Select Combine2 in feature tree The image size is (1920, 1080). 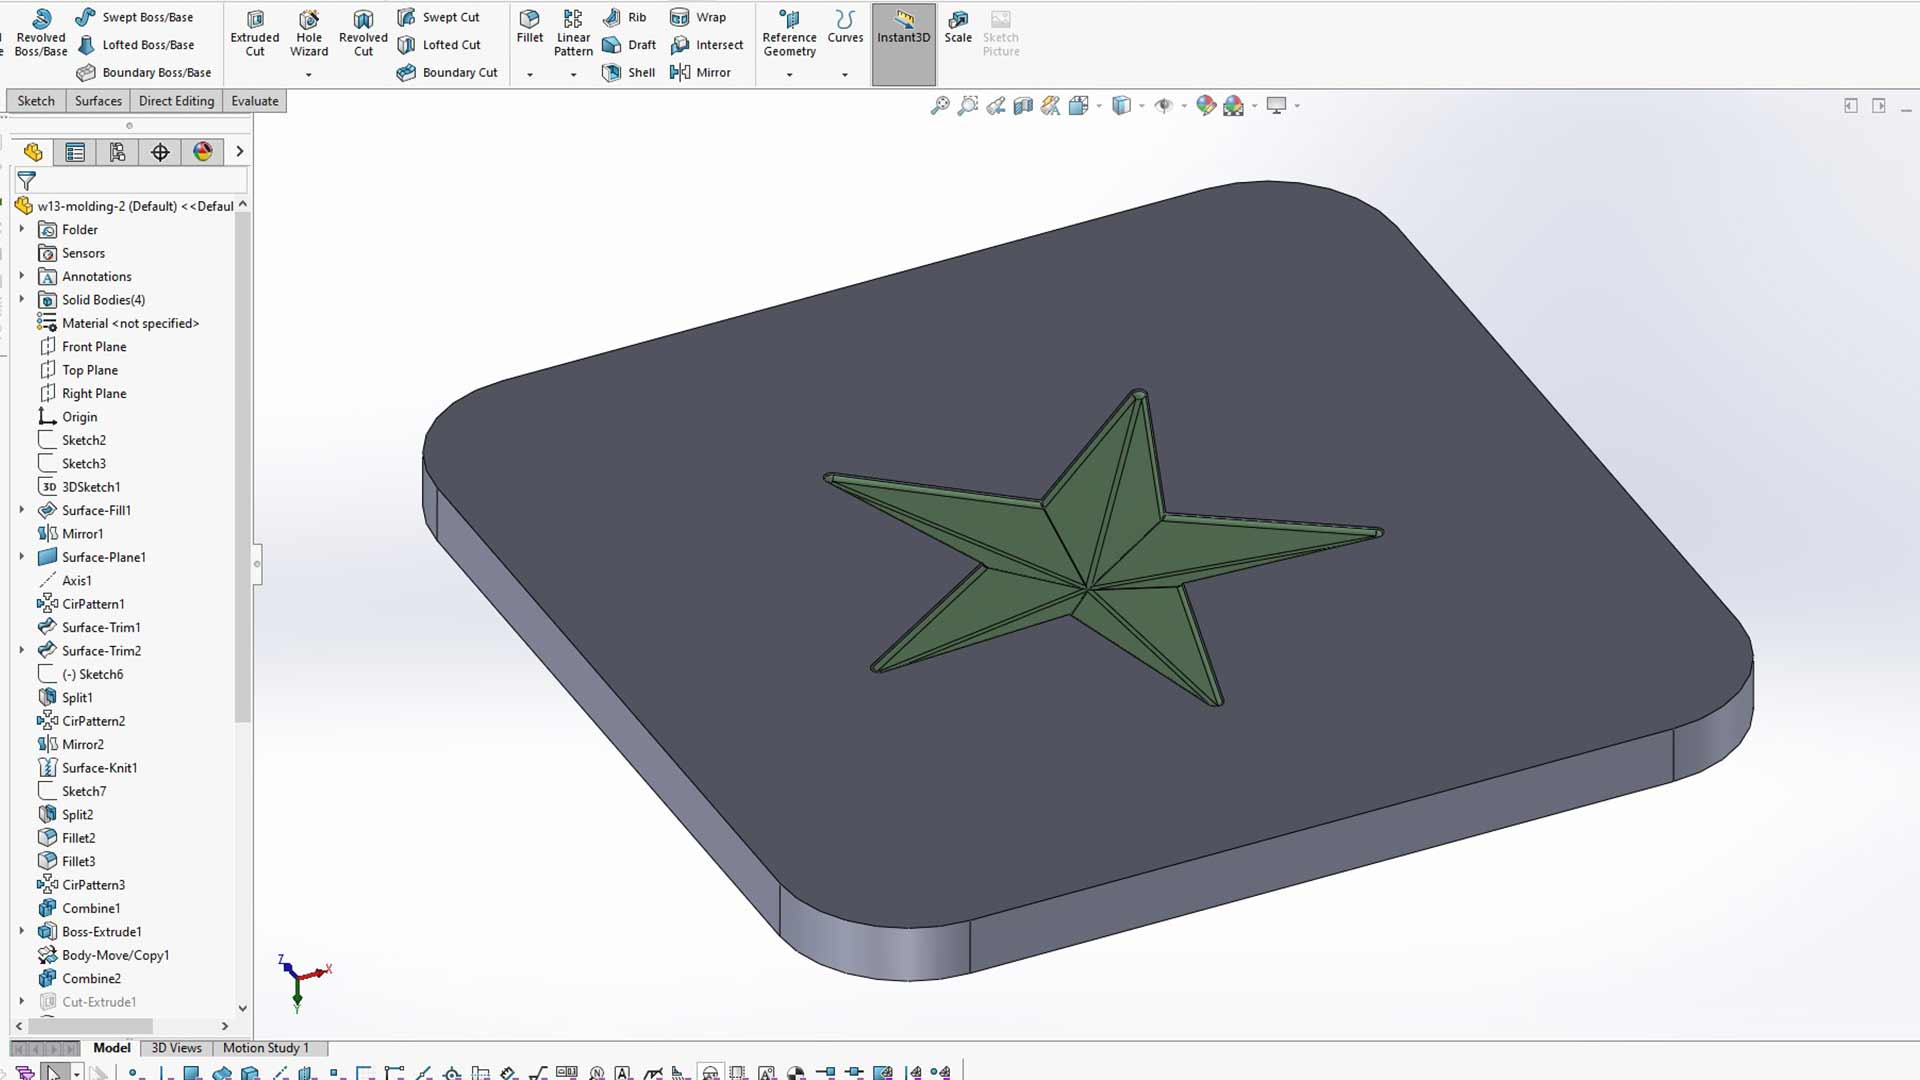pyautogui.click(x=91, y=979)
